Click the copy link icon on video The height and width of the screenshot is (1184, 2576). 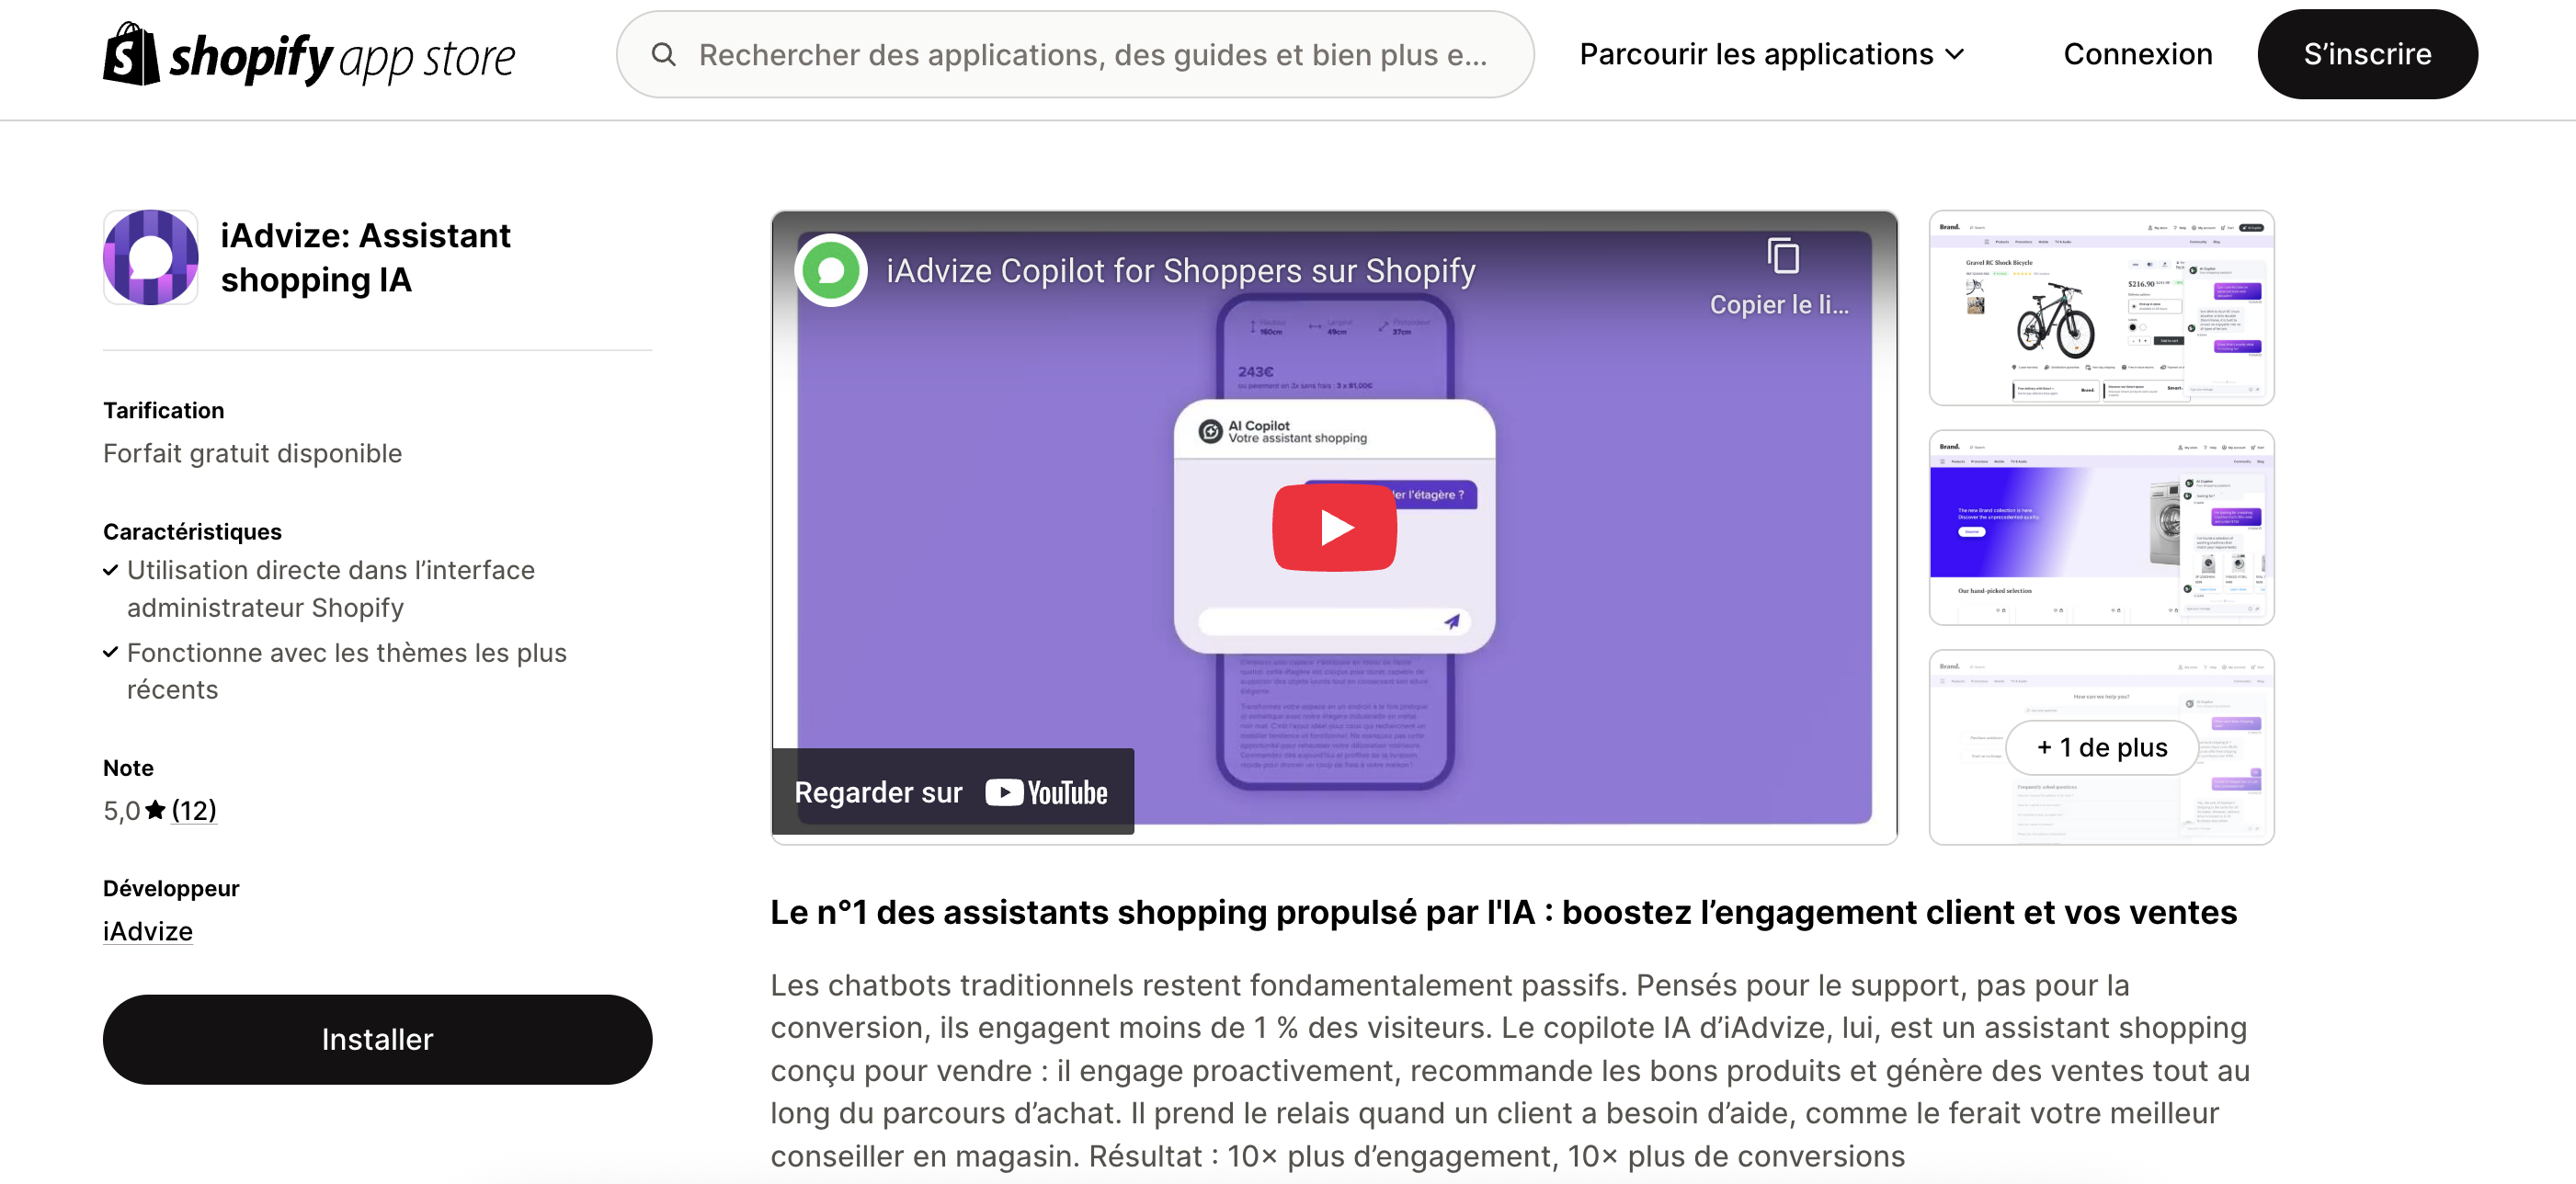(1782, 257)
